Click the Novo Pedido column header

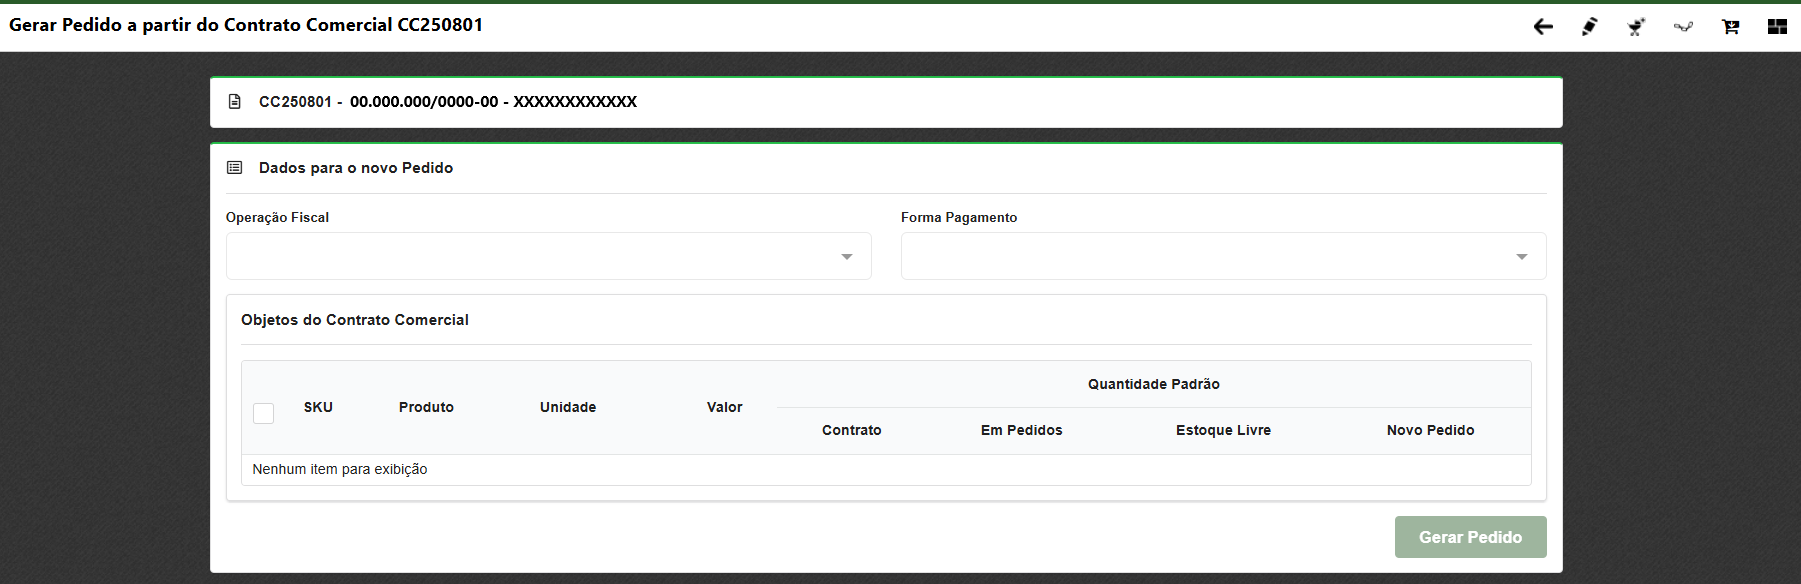(x=1430, y=430)
